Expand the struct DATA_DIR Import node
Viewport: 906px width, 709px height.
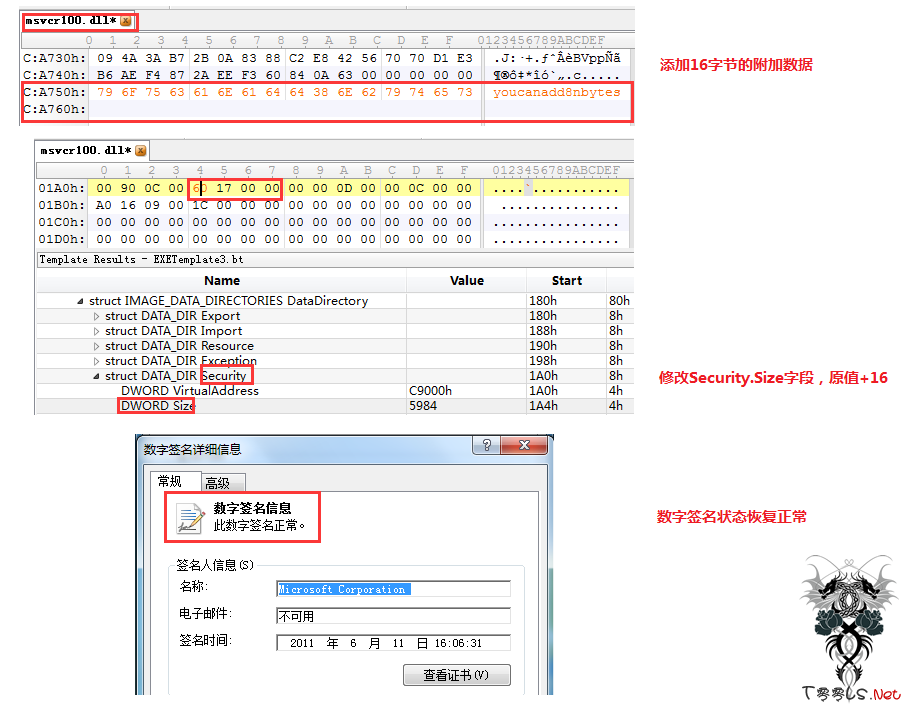97,331
